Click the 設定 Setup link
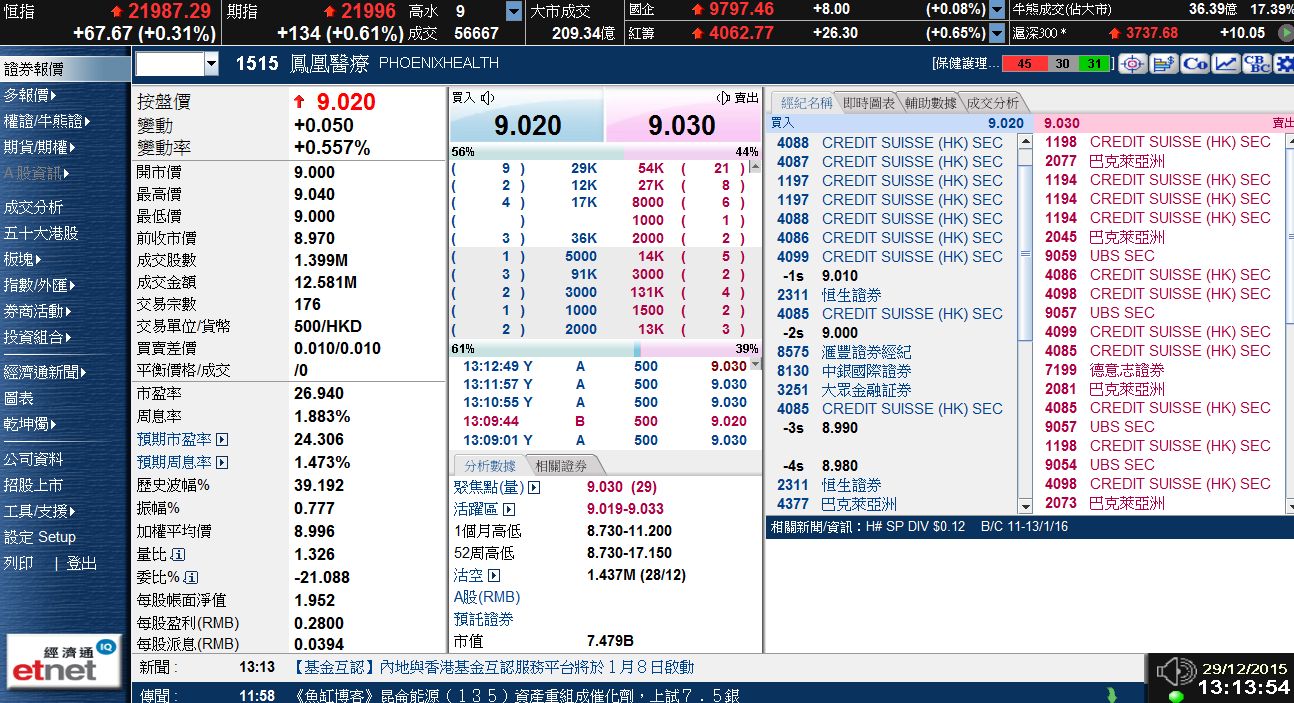Viewport: 1294px width, 703px height. tap(40, 537)
